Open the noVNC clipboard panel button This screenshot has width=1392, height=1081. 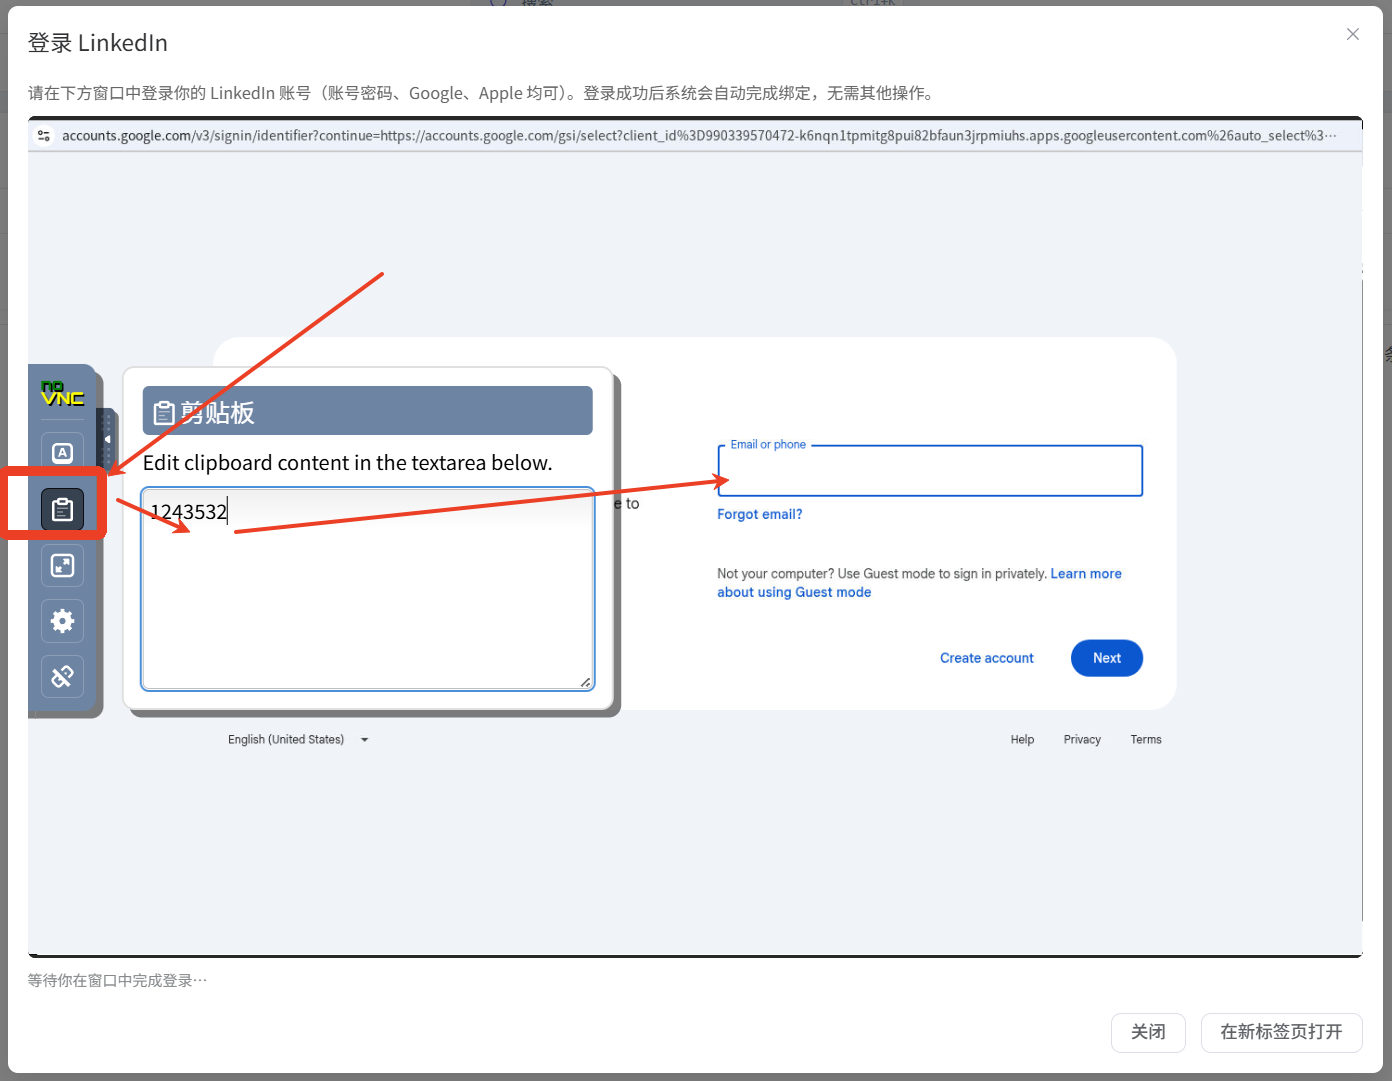(x=62, y=509)
